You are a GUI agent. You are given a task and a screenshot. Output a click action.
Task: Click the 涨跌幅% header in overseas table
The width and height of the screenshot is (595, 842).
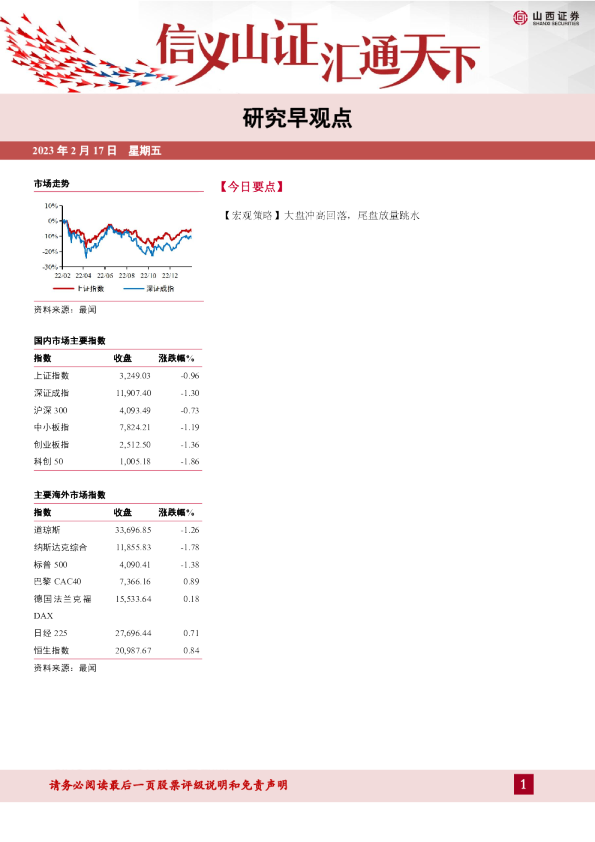tap(176, 512)
